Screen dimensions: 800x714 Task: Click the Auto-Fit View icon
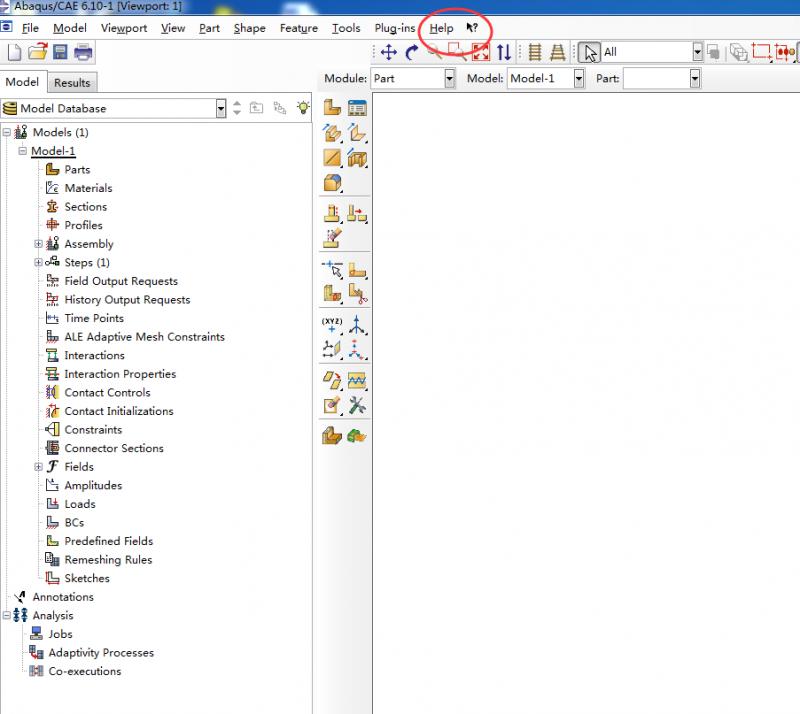pos(481,52)
